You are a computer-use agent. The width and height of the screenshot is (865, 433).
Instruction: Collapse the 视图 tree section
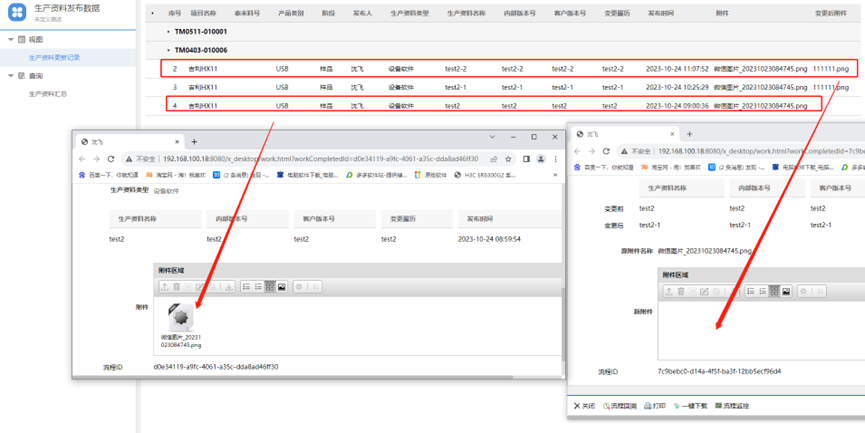(x=11, y=40)
